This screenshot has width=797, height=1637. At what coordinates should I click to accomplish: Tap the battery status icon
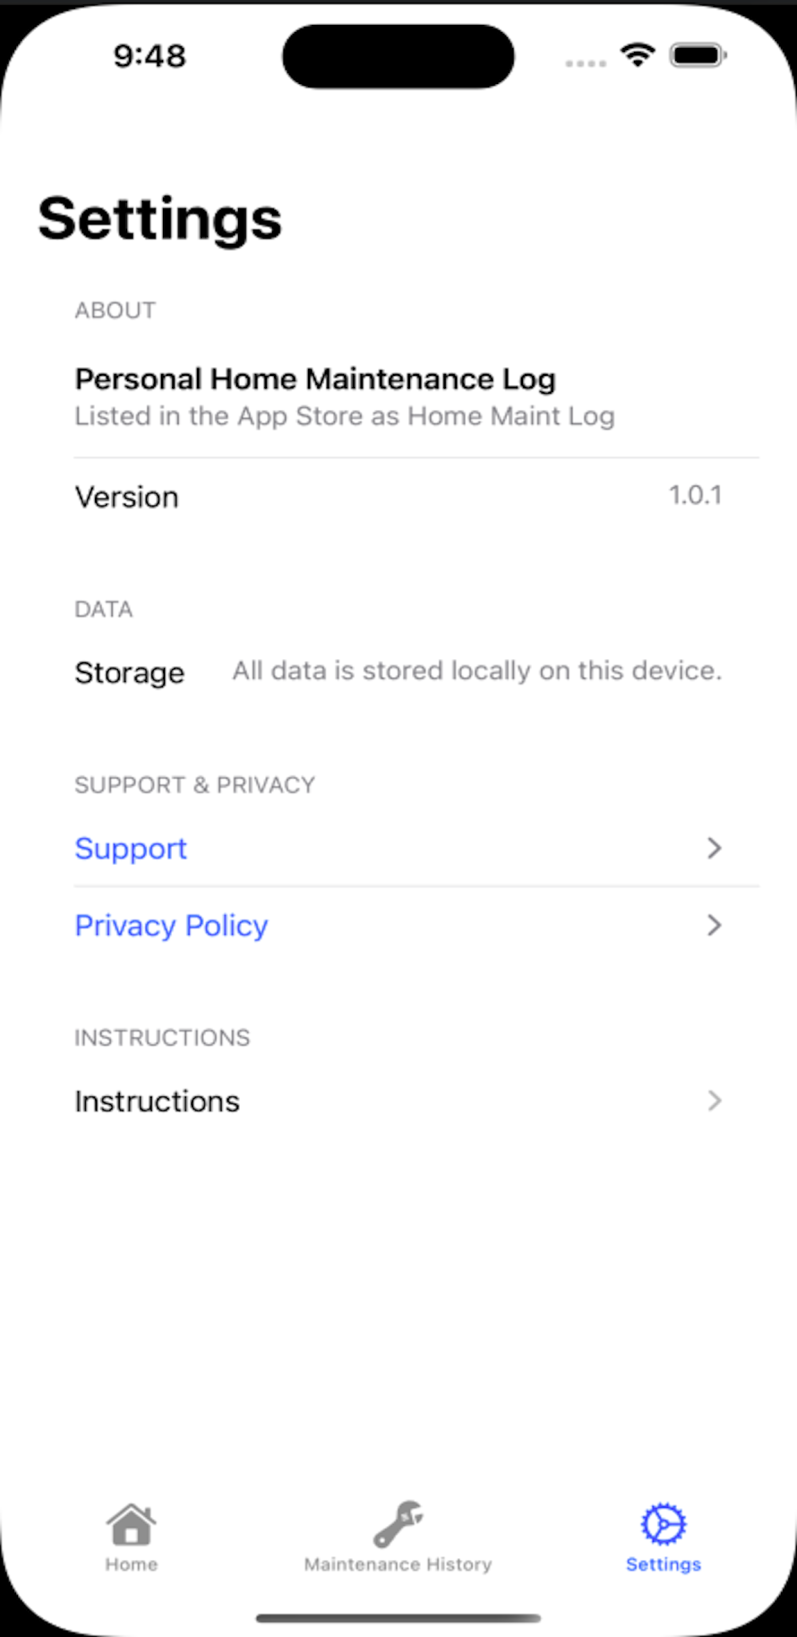[698, 55]
